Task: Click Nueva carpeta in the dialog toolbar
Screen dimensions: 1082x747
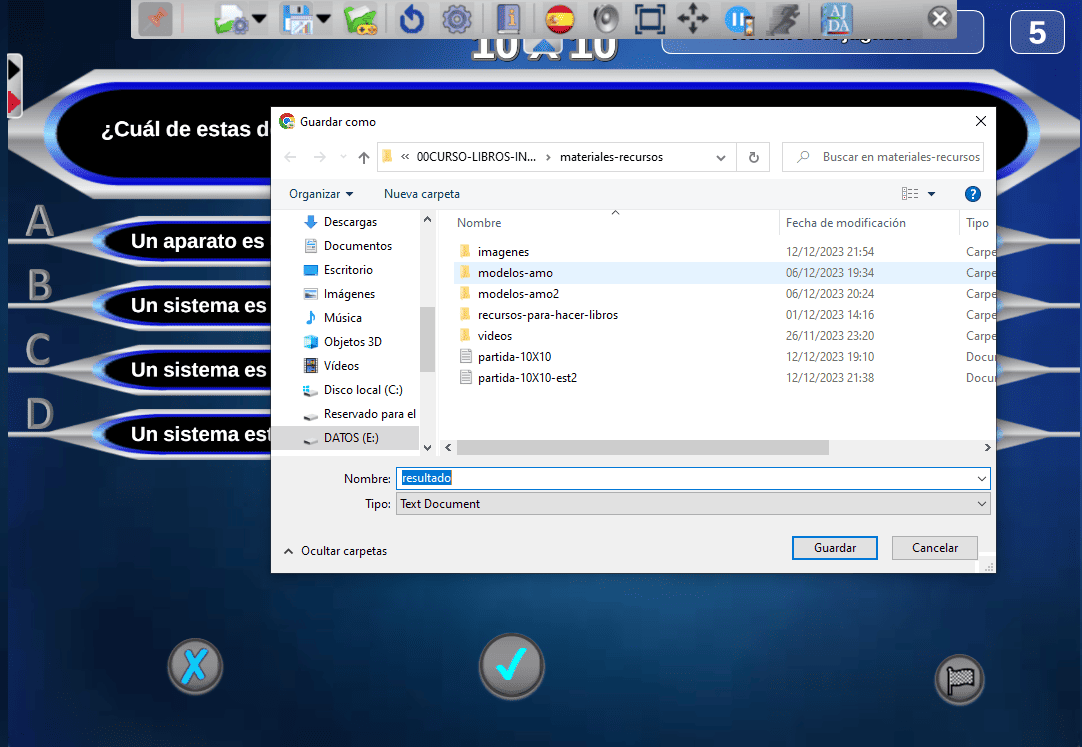Action: [421, 194]
